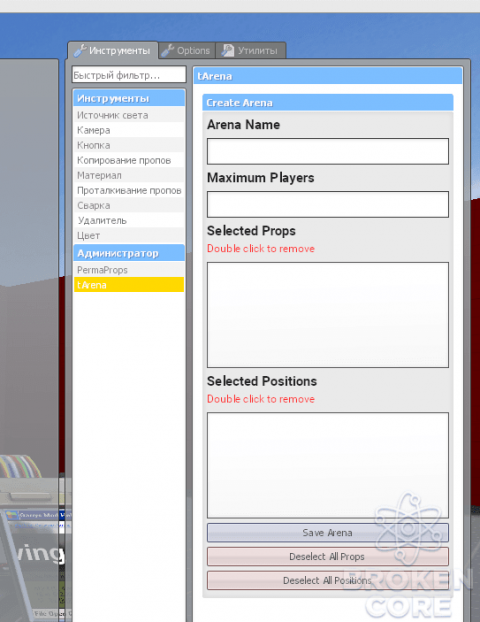This screenshot has width=480, height=622.
Task: Select the Кнопка tool
Action: tap(129, 145)
